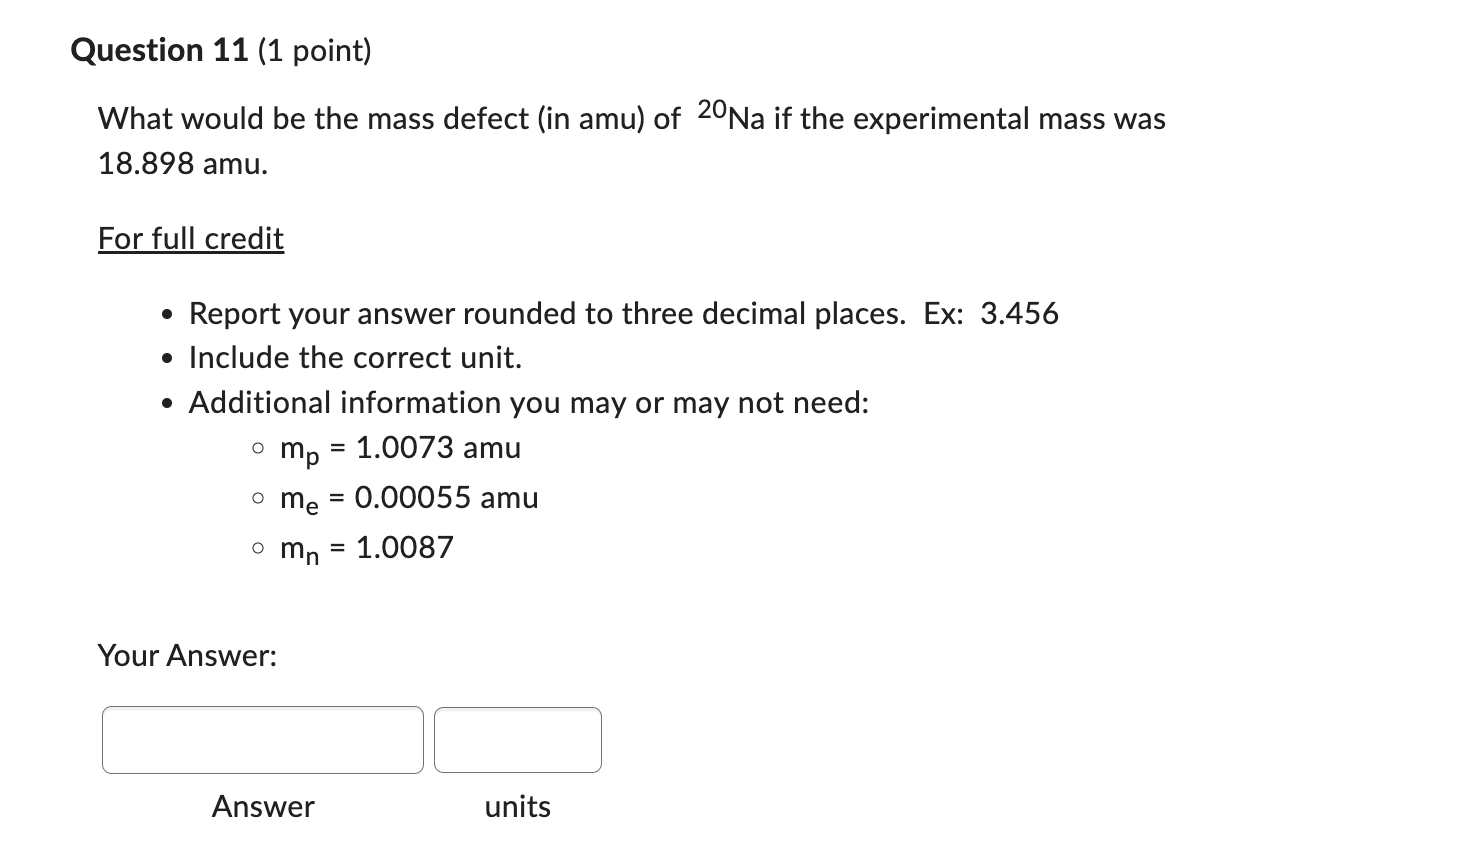
Task: Click the 'units' caption under the box
Action: [517, 807]
